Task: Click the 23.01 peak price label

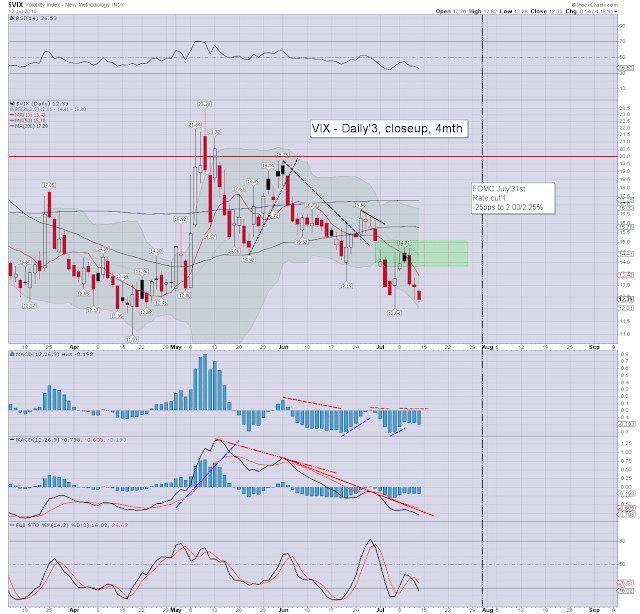Action: 205,105
